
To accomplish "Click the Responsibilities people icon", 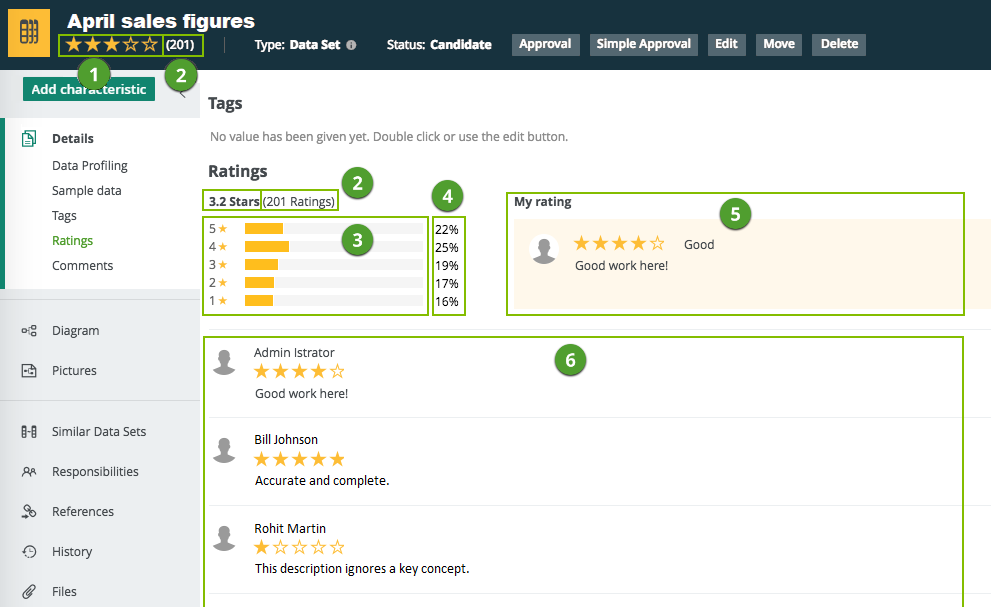I will 29,472.
